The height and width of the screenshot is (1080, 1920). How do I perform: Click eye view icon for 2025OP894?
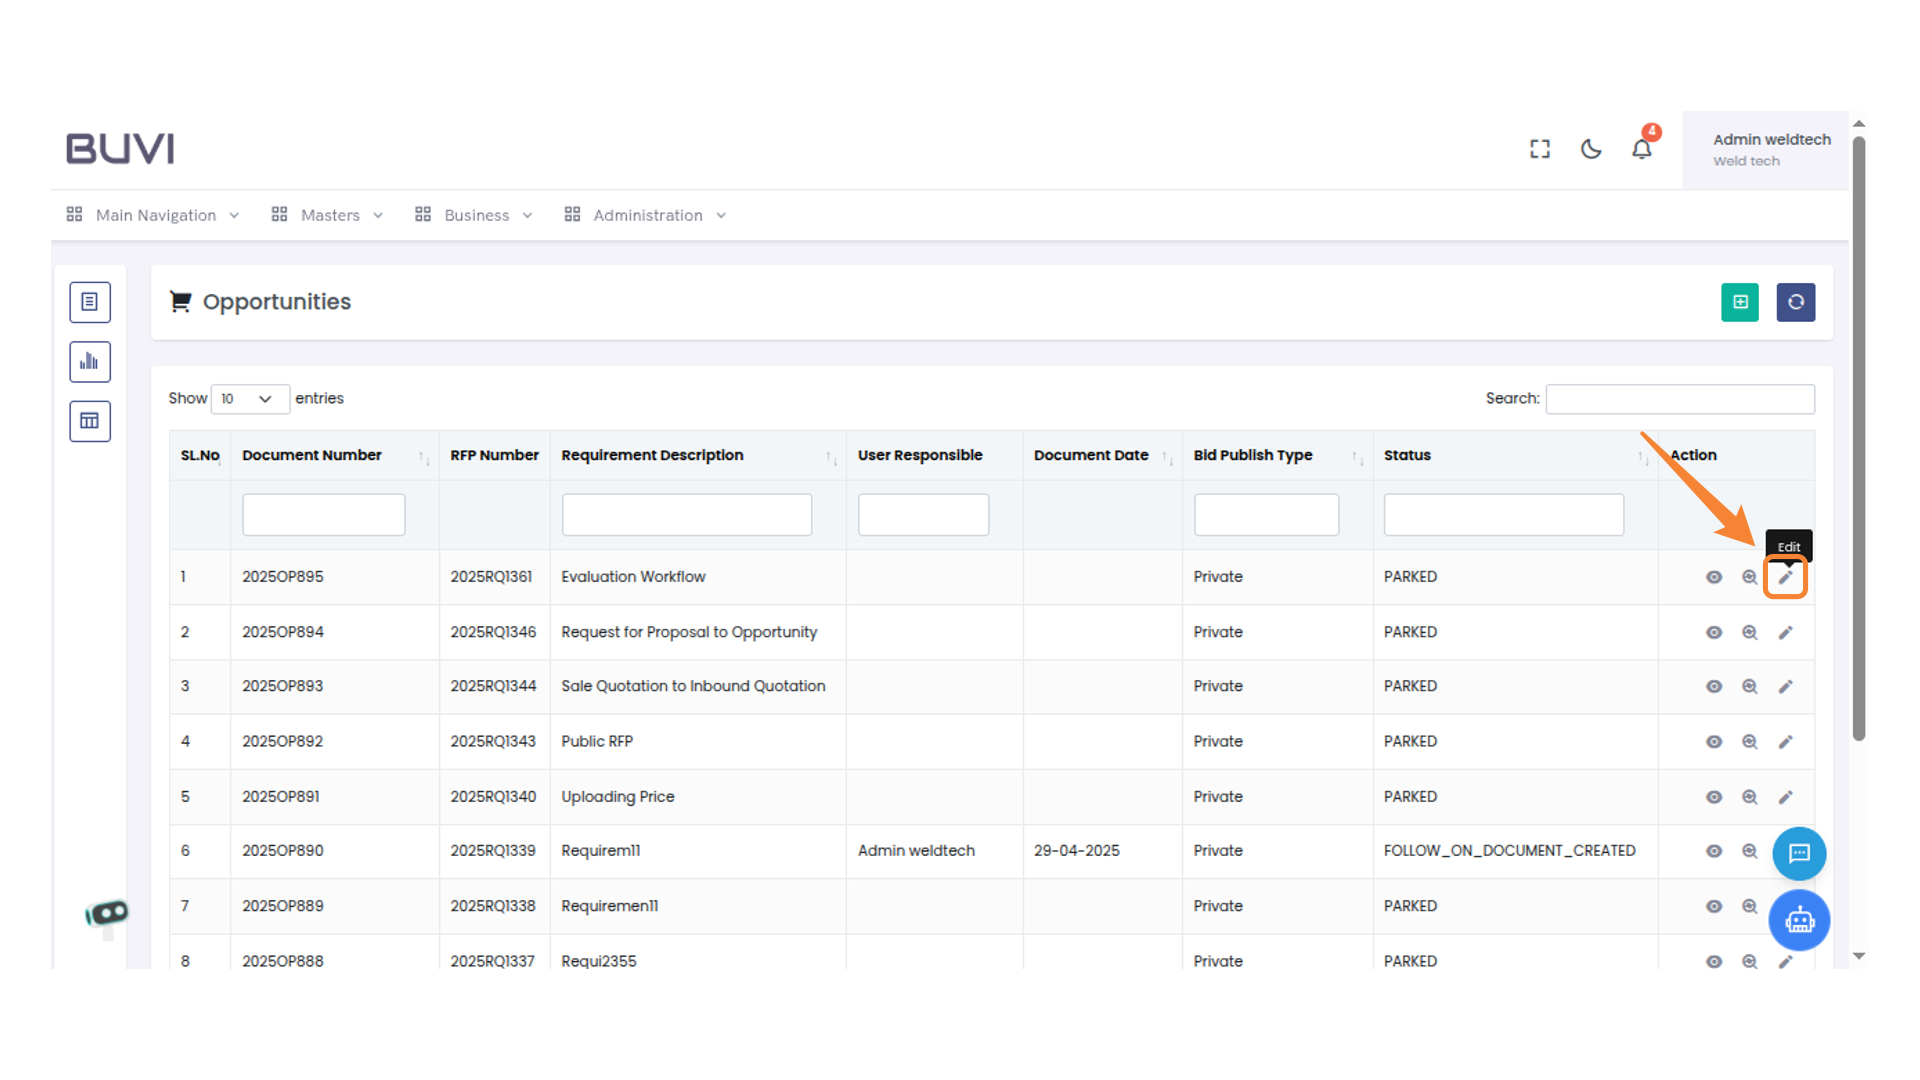click(1714, 632)
